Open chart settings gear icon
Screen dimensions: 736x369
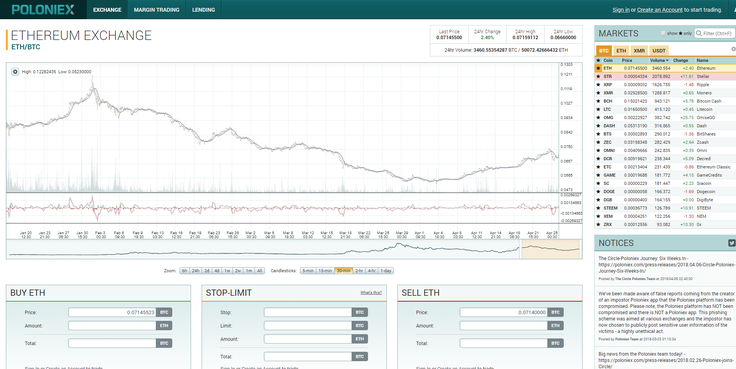coord(15,72)
